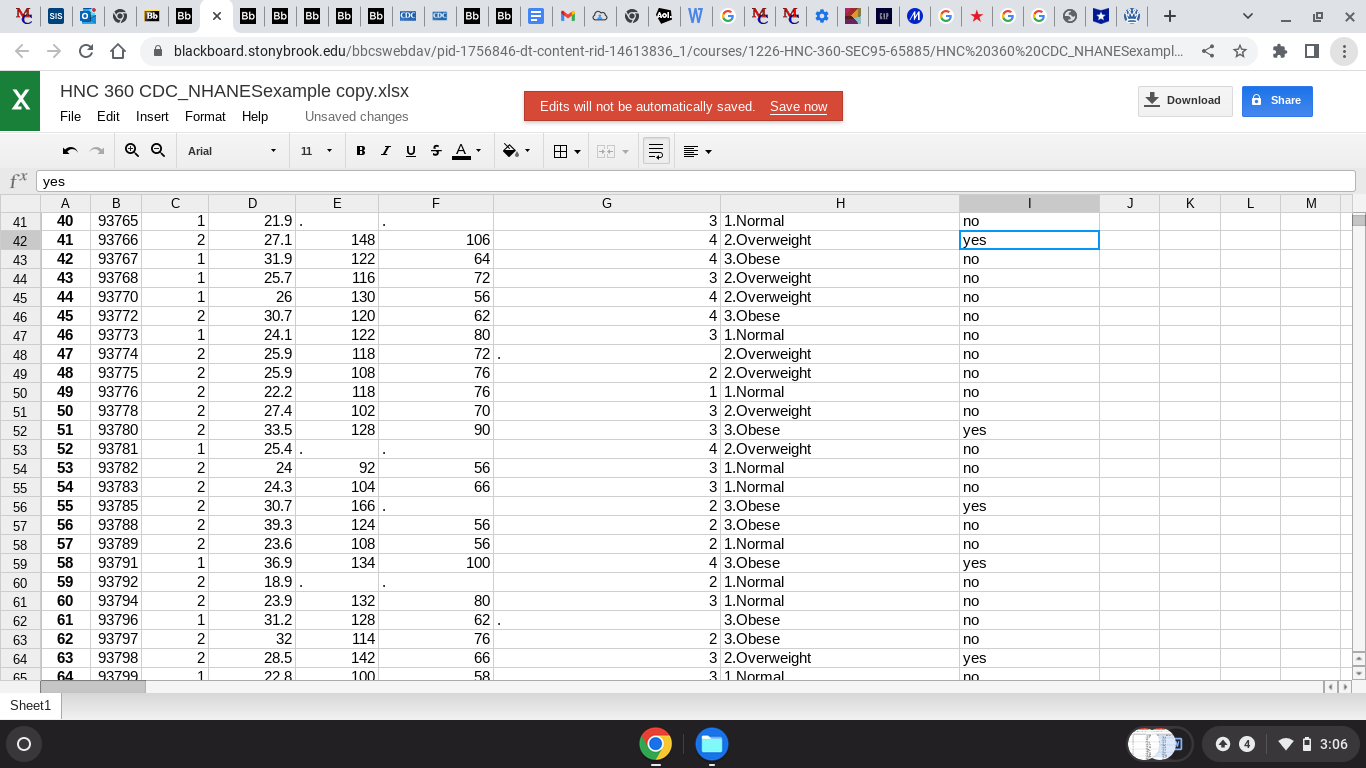Toggle underline formatting
Image resolution: width=1366 pixels, height=768 pixels.
click(411, 151)
